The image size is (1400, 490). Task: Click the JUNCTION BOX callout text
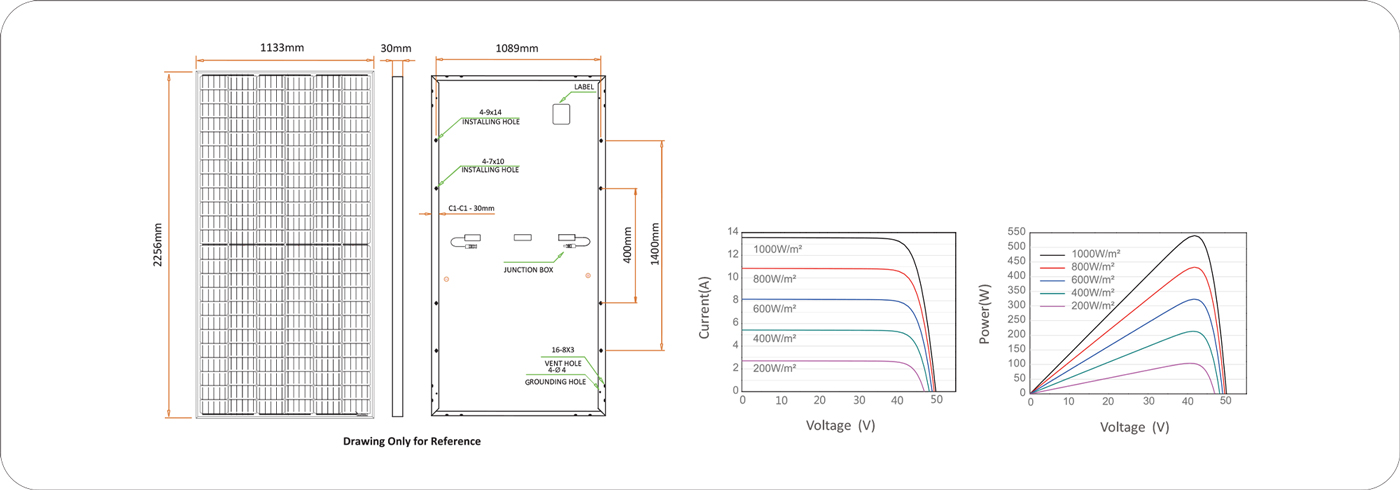(x=528, y=270)
